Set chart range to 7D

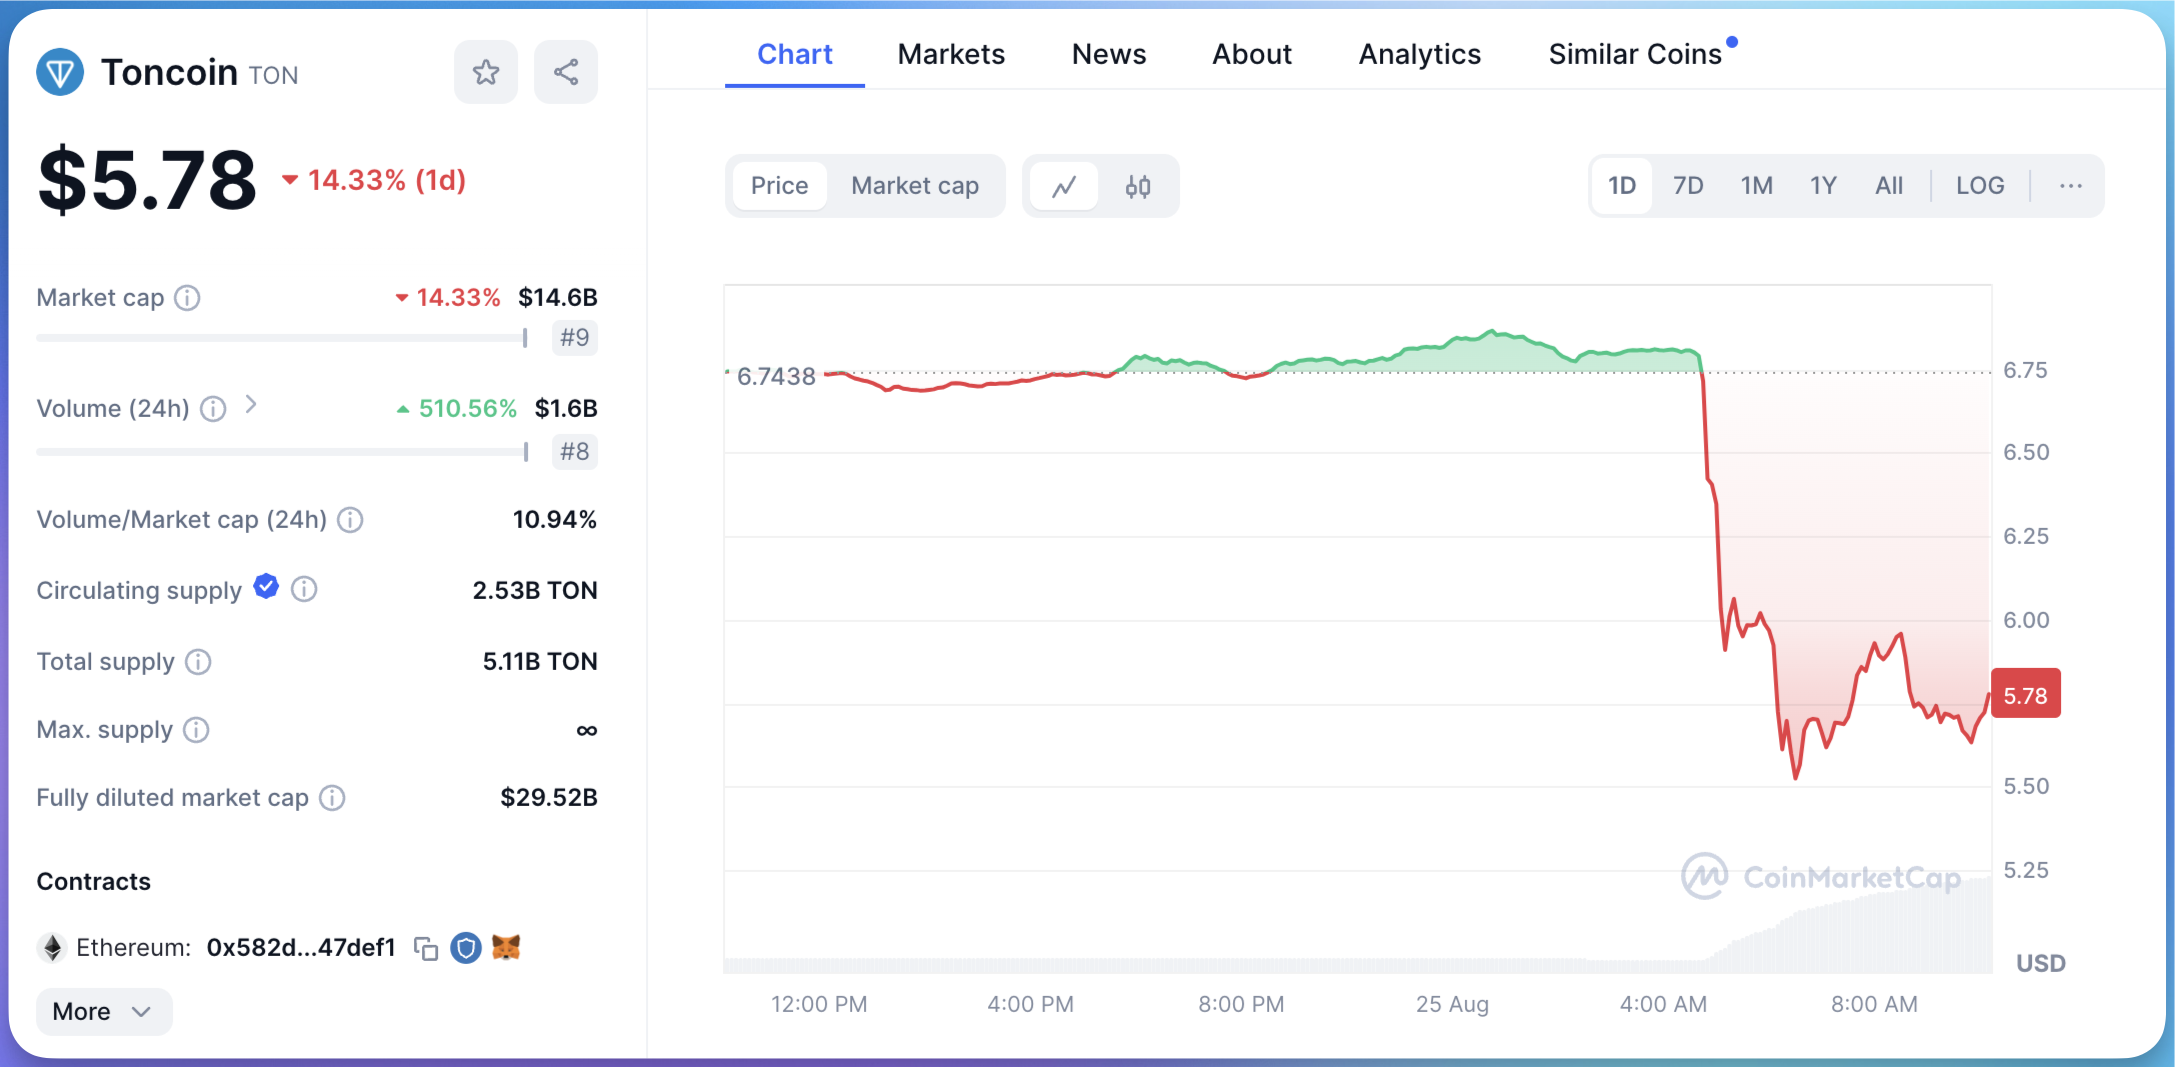tap(1688, 186)
